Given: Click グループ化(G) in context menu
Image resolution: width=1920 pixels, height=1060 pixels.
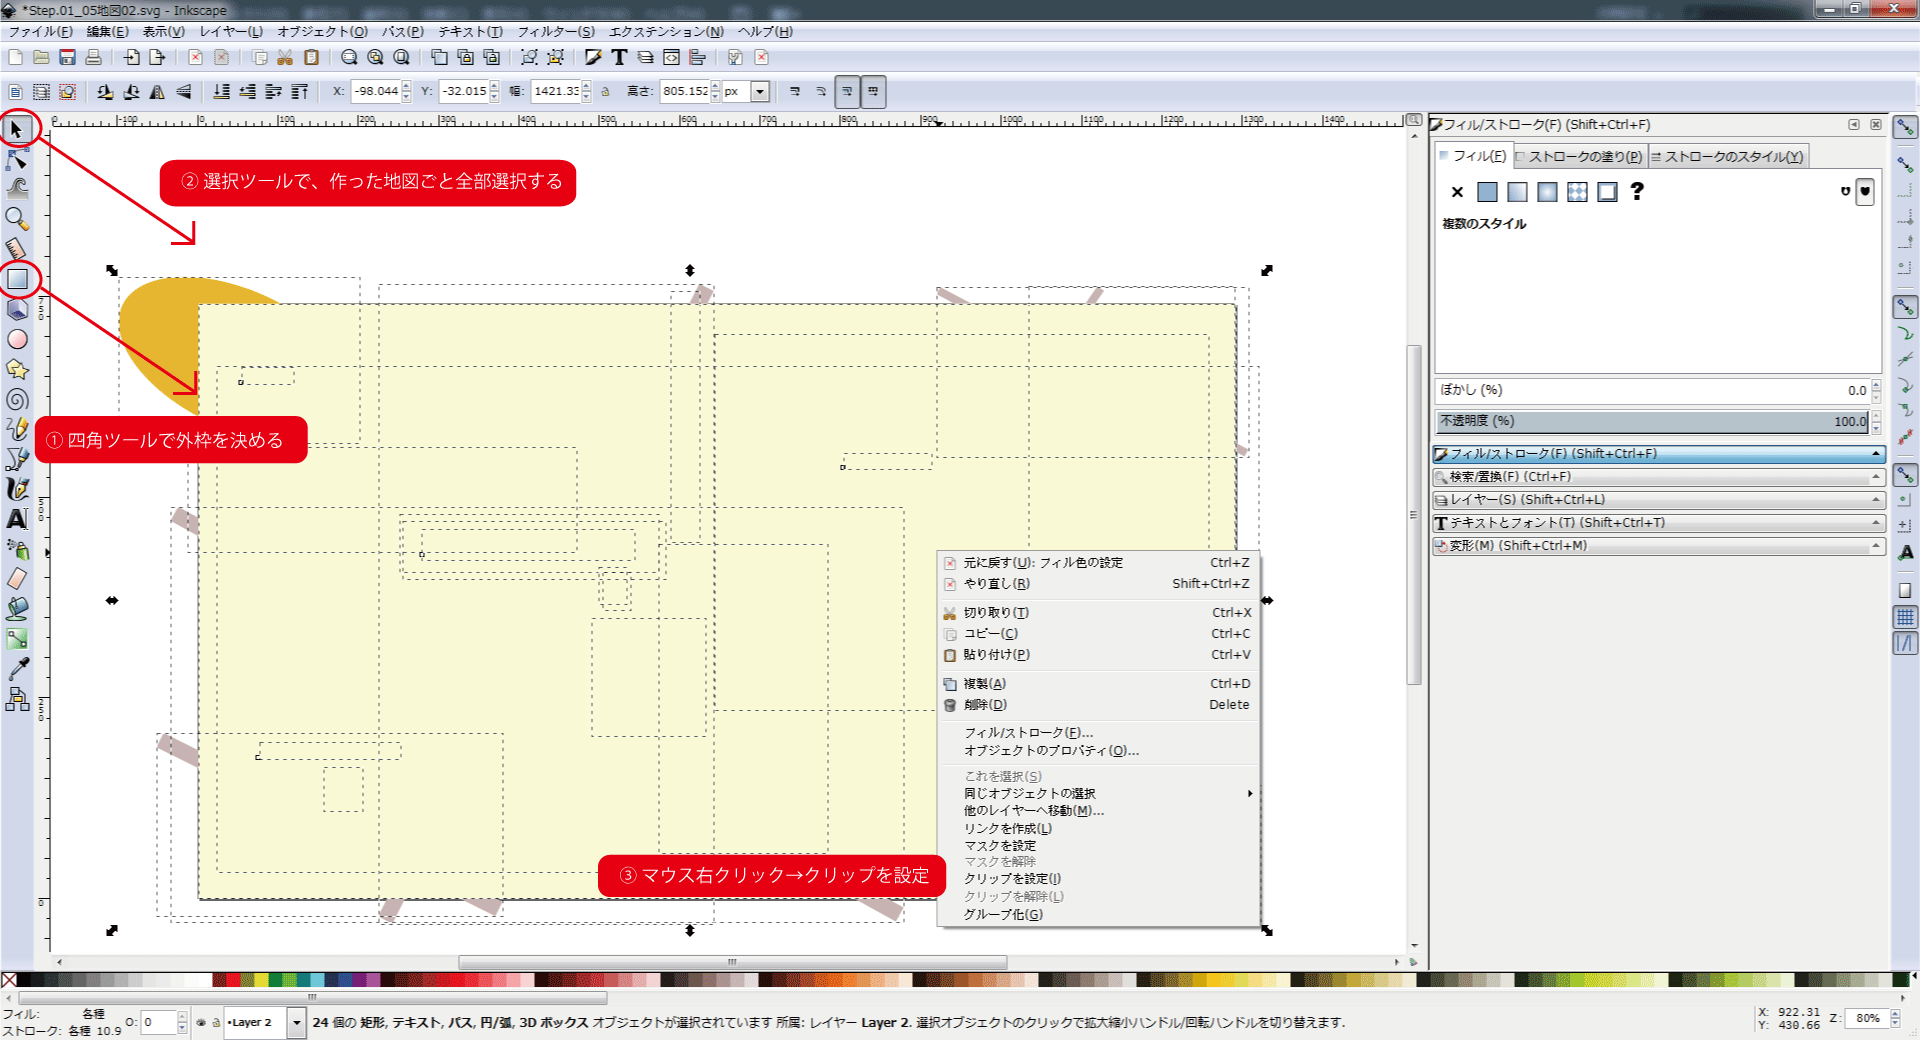Looking at the screenshot, I should coord(1003,914).
